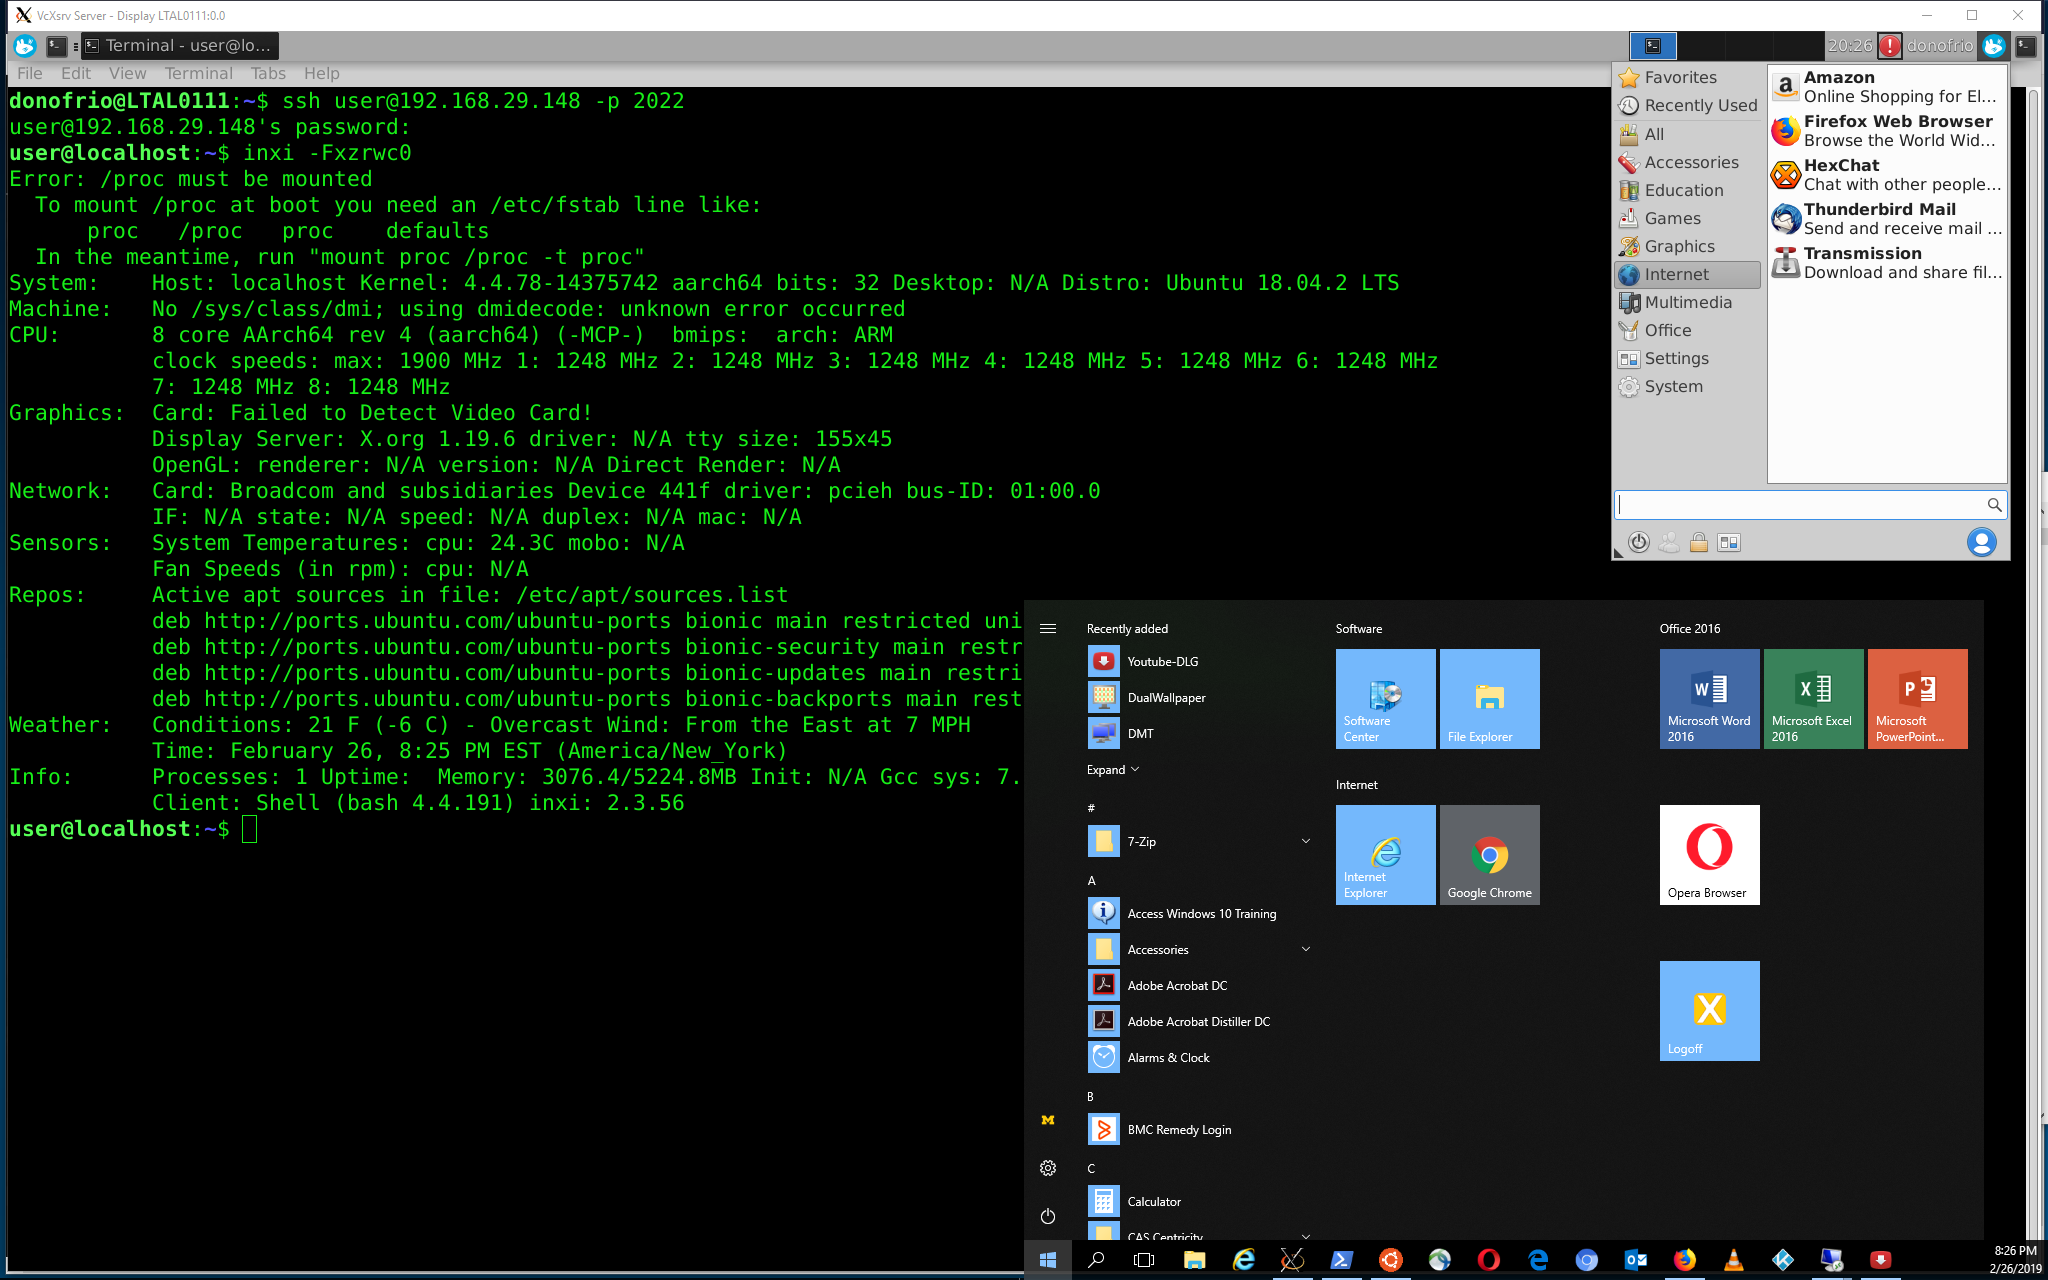Image resolution: width=2048 pixels, height=1280 pixels.
Task: Launch Amazon from the Internet applications list
Action: pos(1887,87)
